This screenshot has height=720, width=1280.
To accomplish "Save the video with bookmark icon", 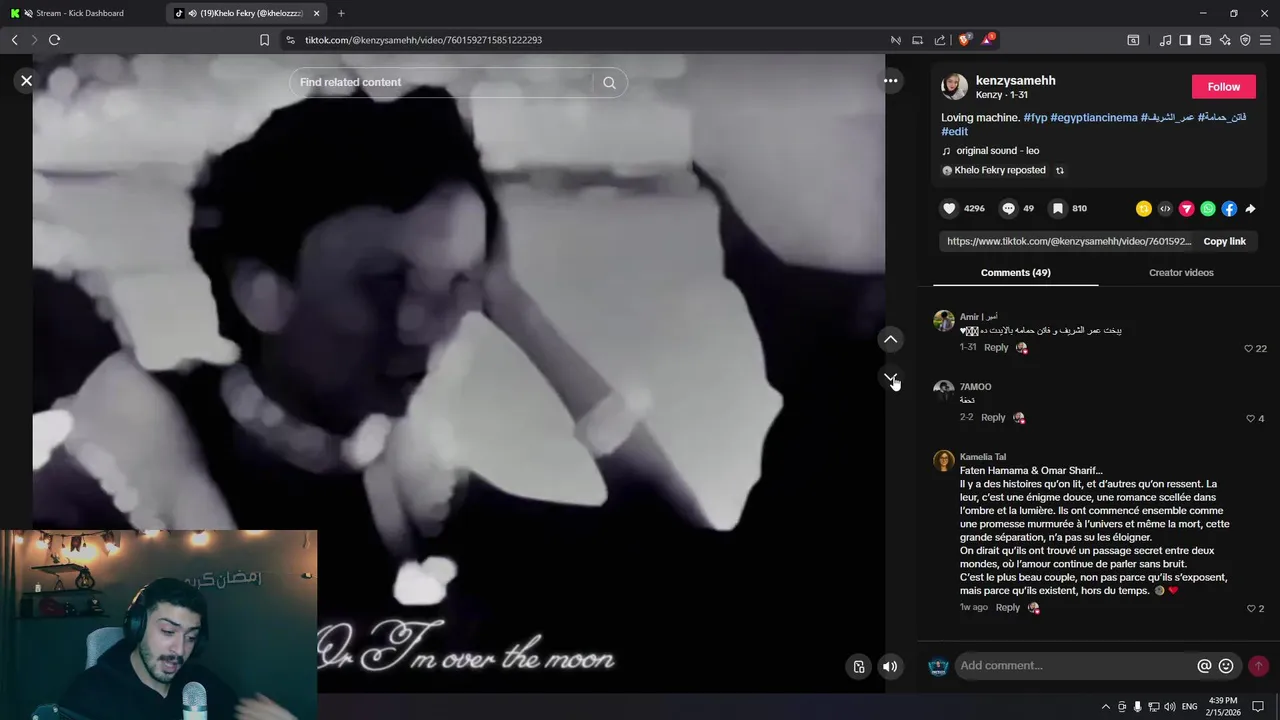I will (x=1057, y=208).
